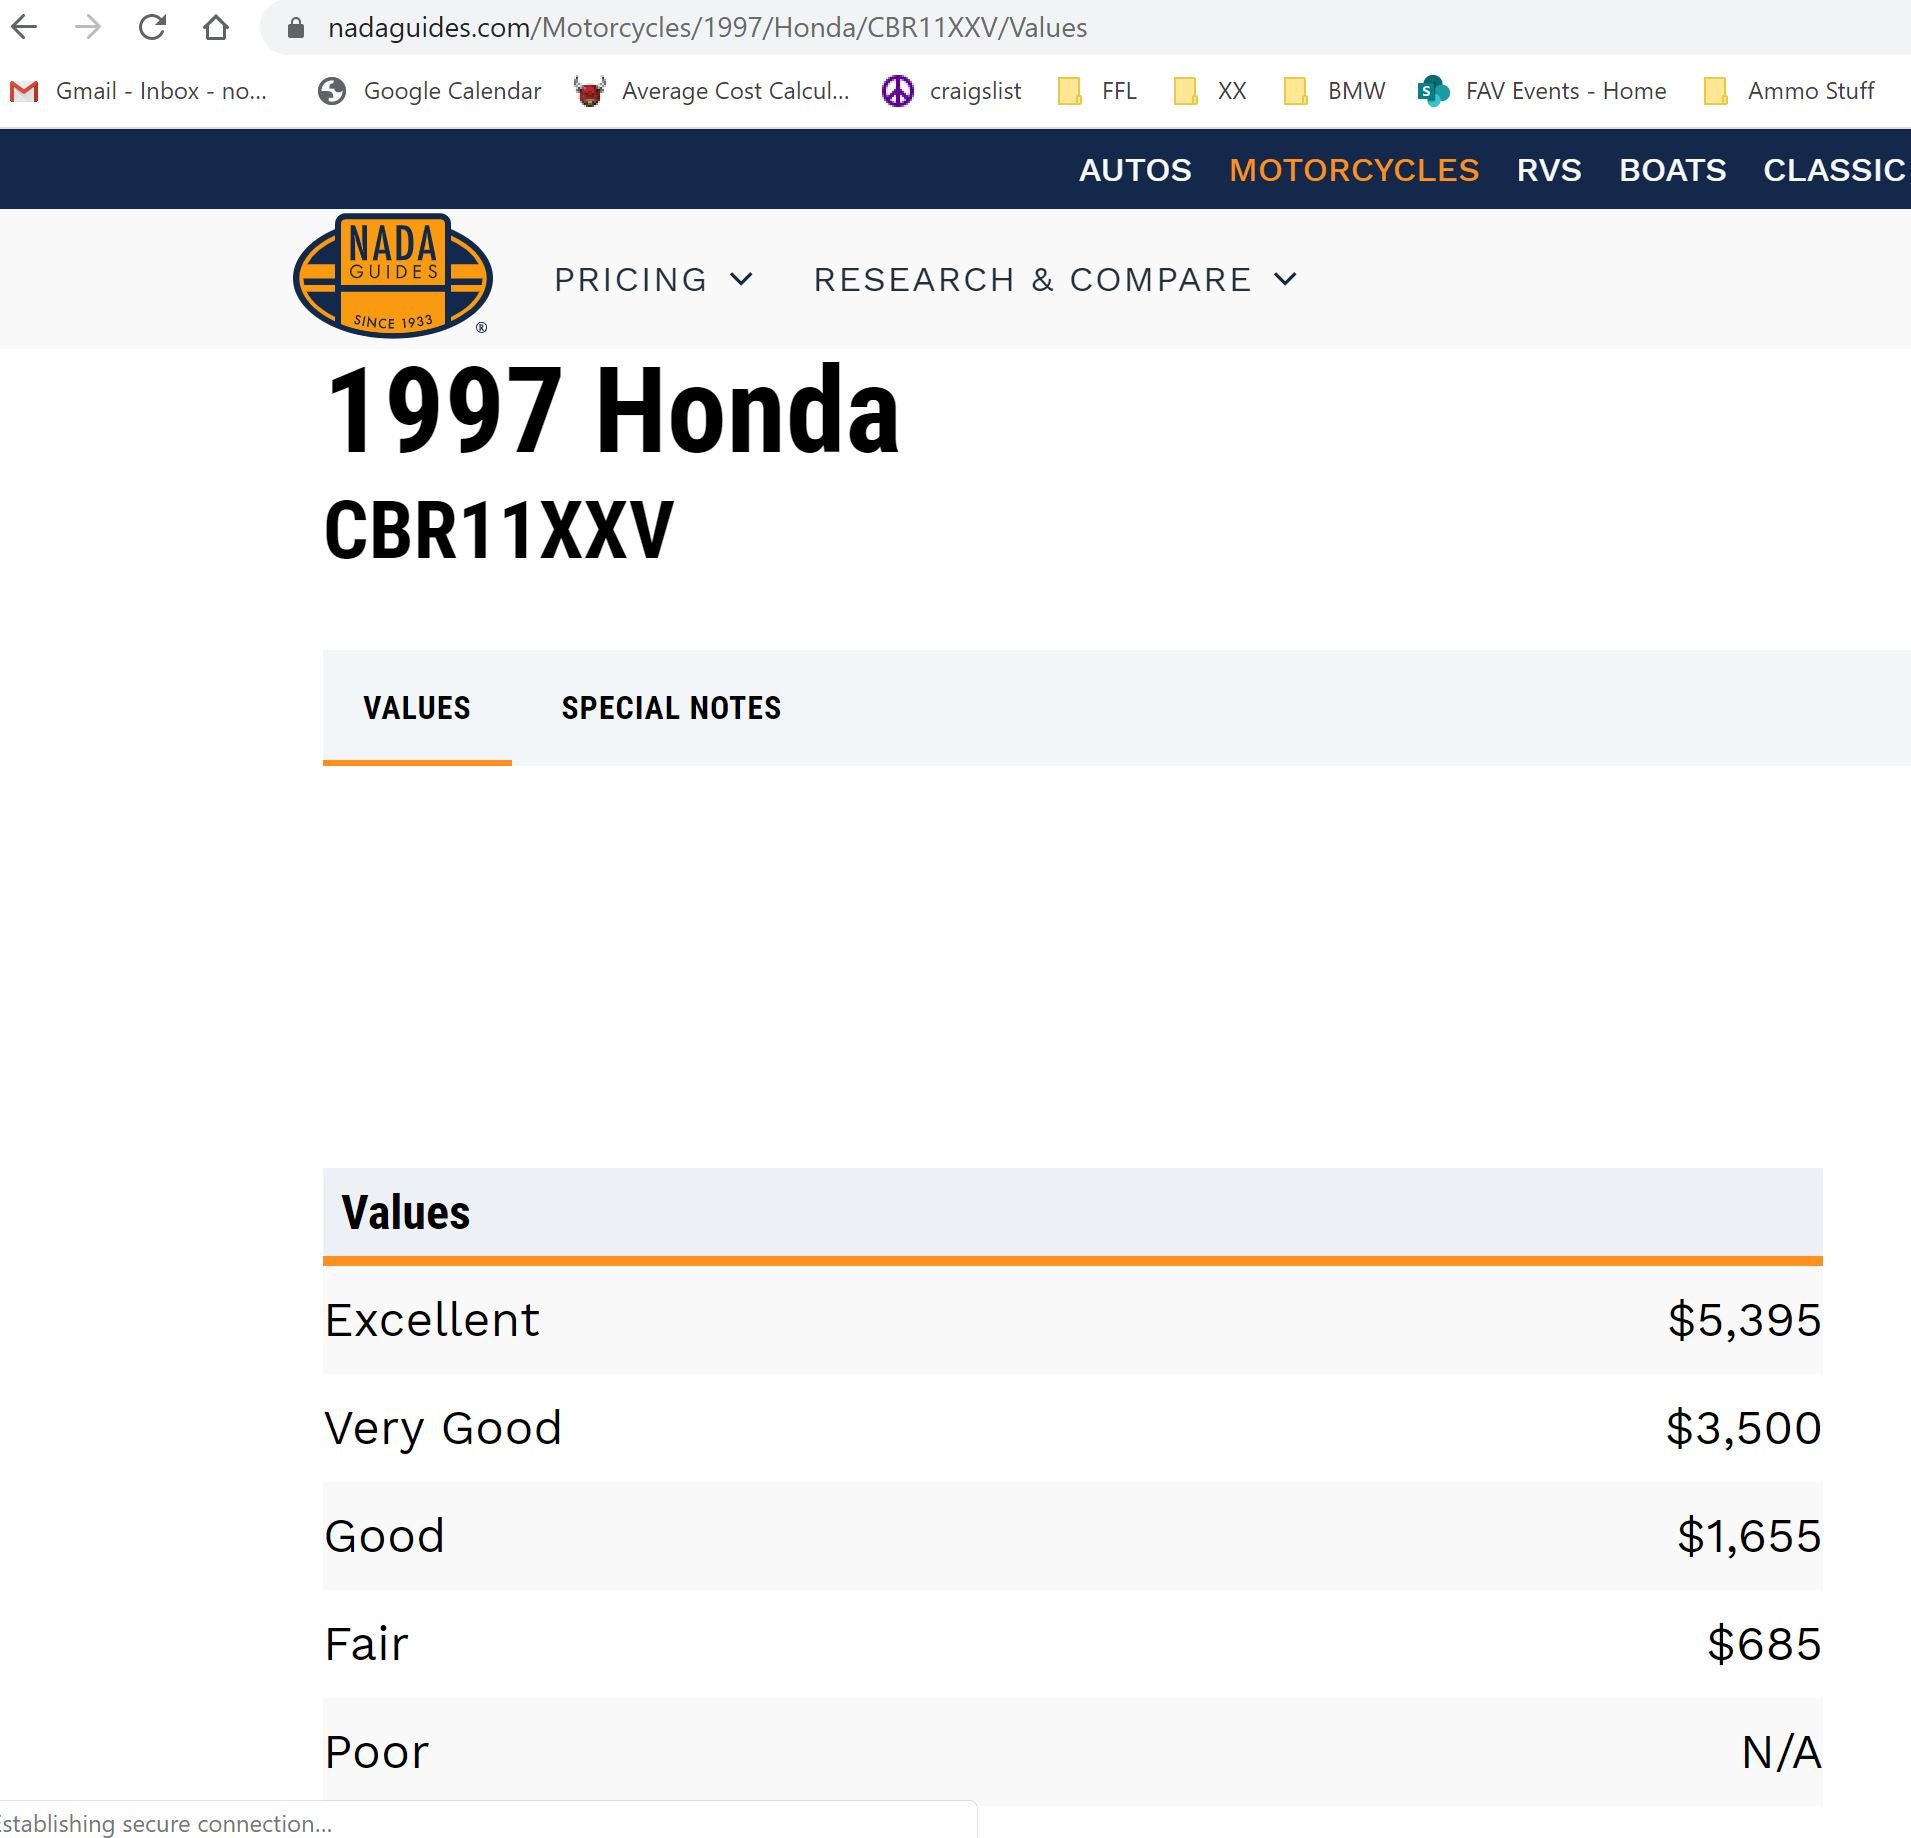Open the FFL bookmark folder

point(1098,91)
